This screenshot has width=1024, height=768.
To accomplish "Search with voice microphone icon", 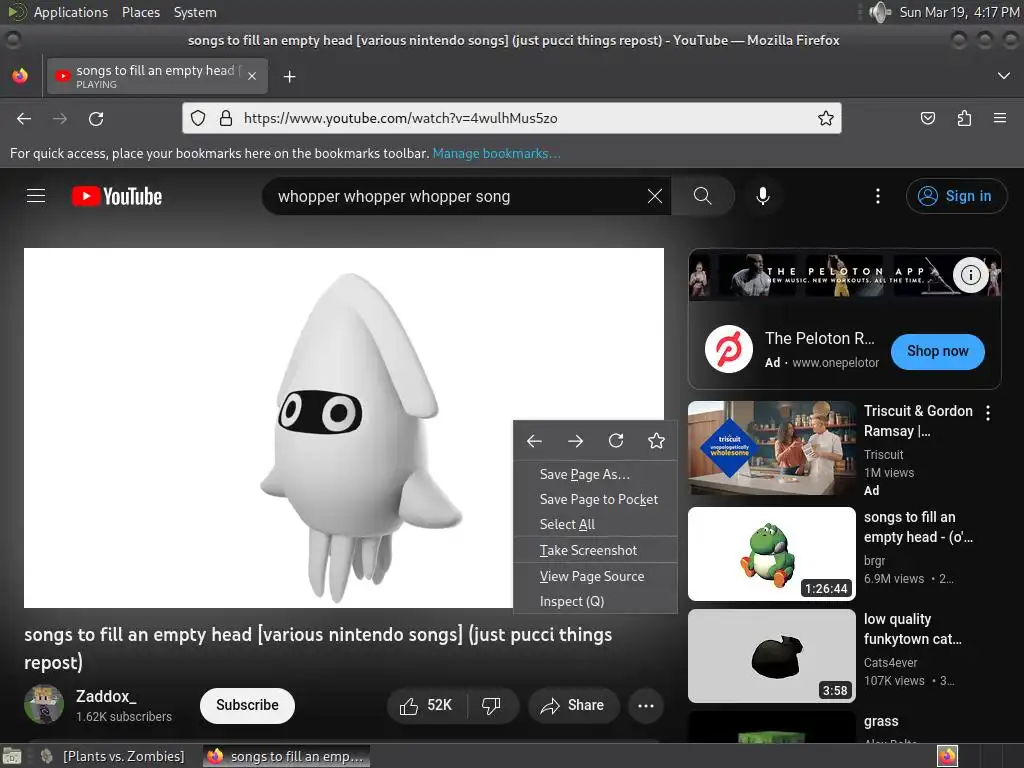I will pyautogui.click(x=762, y=196).
